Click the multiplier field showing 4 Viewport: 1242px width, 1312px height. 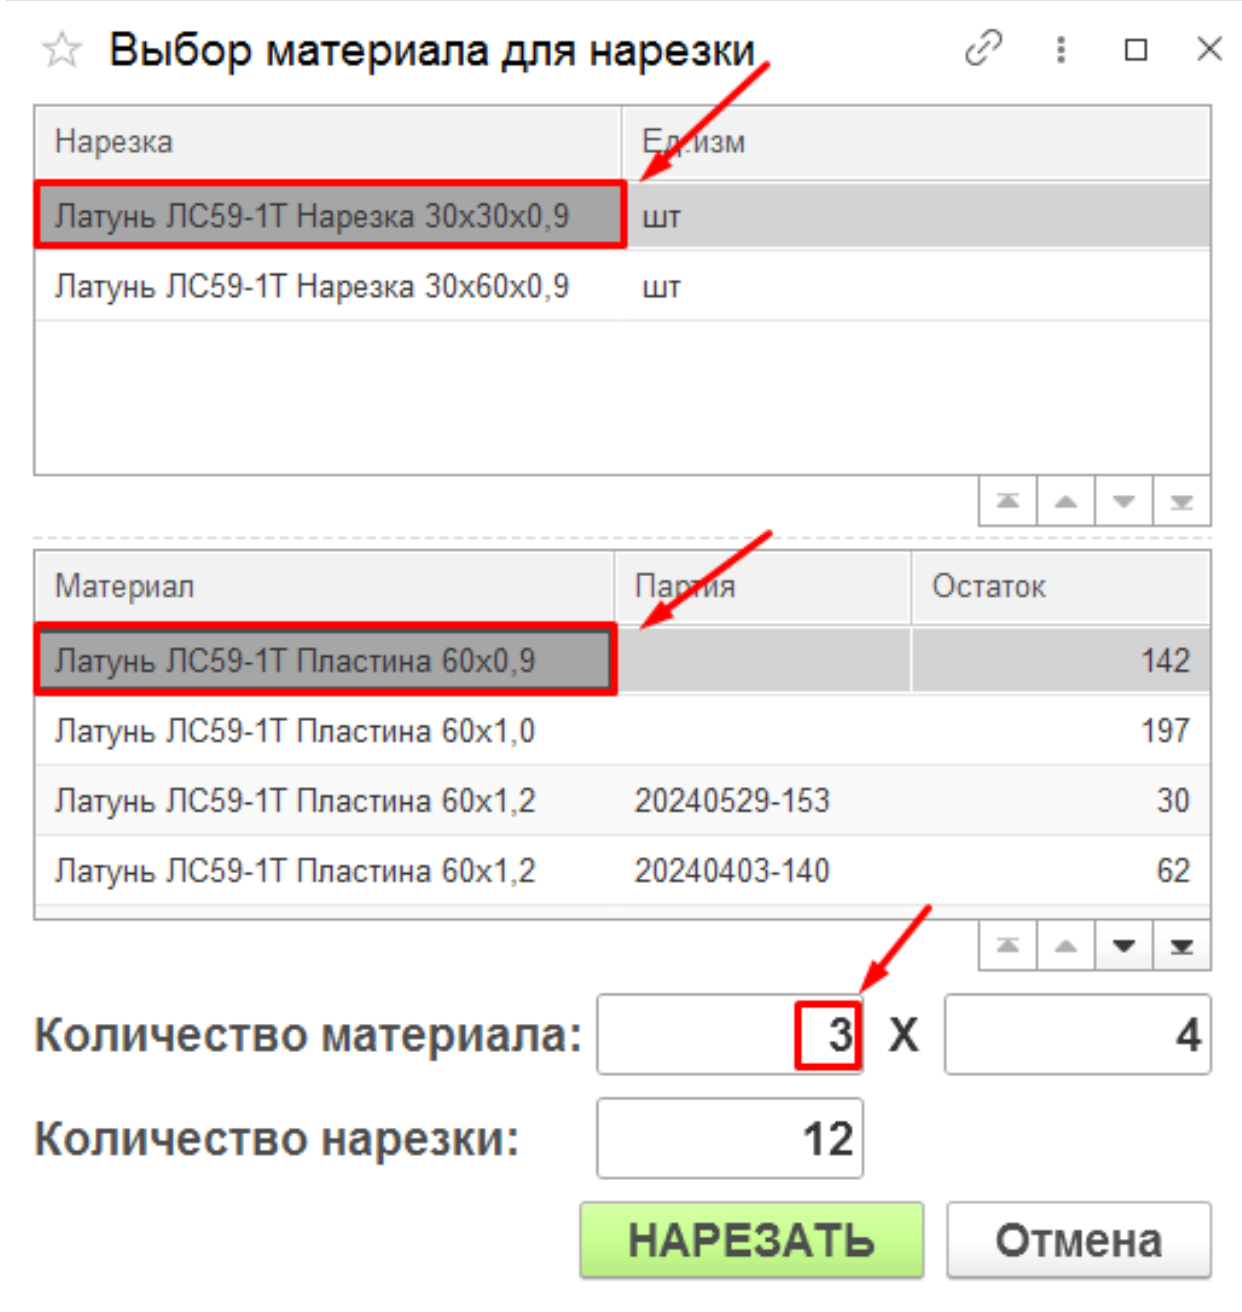(x=1077, y=1034)
